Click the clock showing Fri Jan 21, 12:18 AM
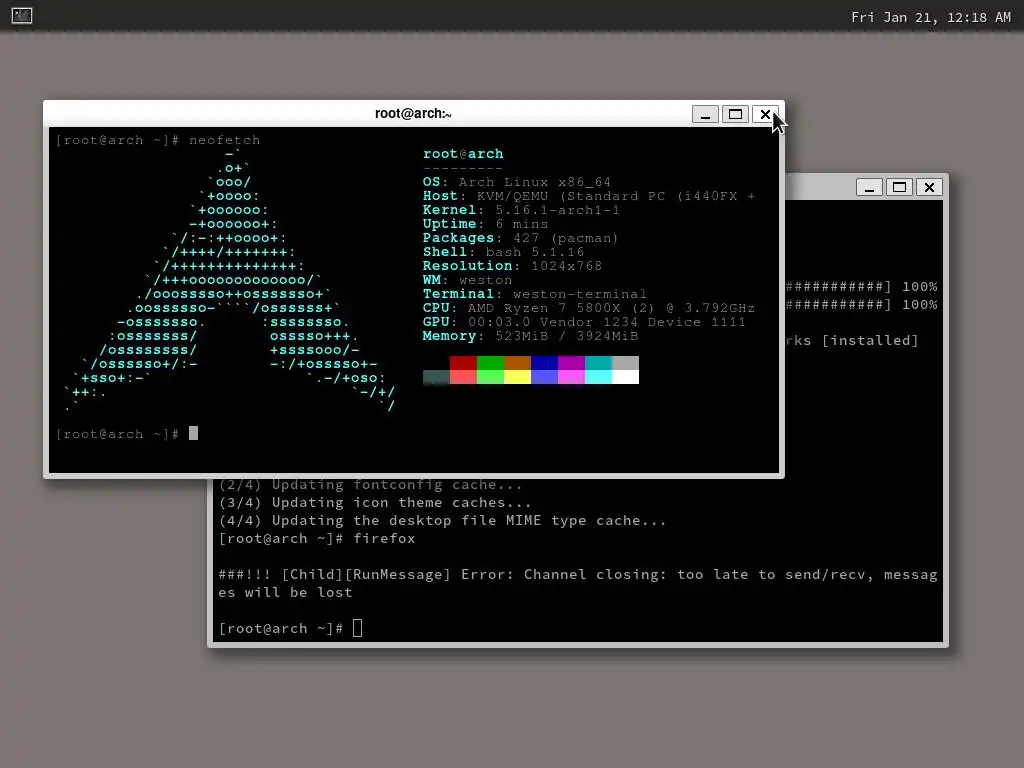 coord(931,18)
